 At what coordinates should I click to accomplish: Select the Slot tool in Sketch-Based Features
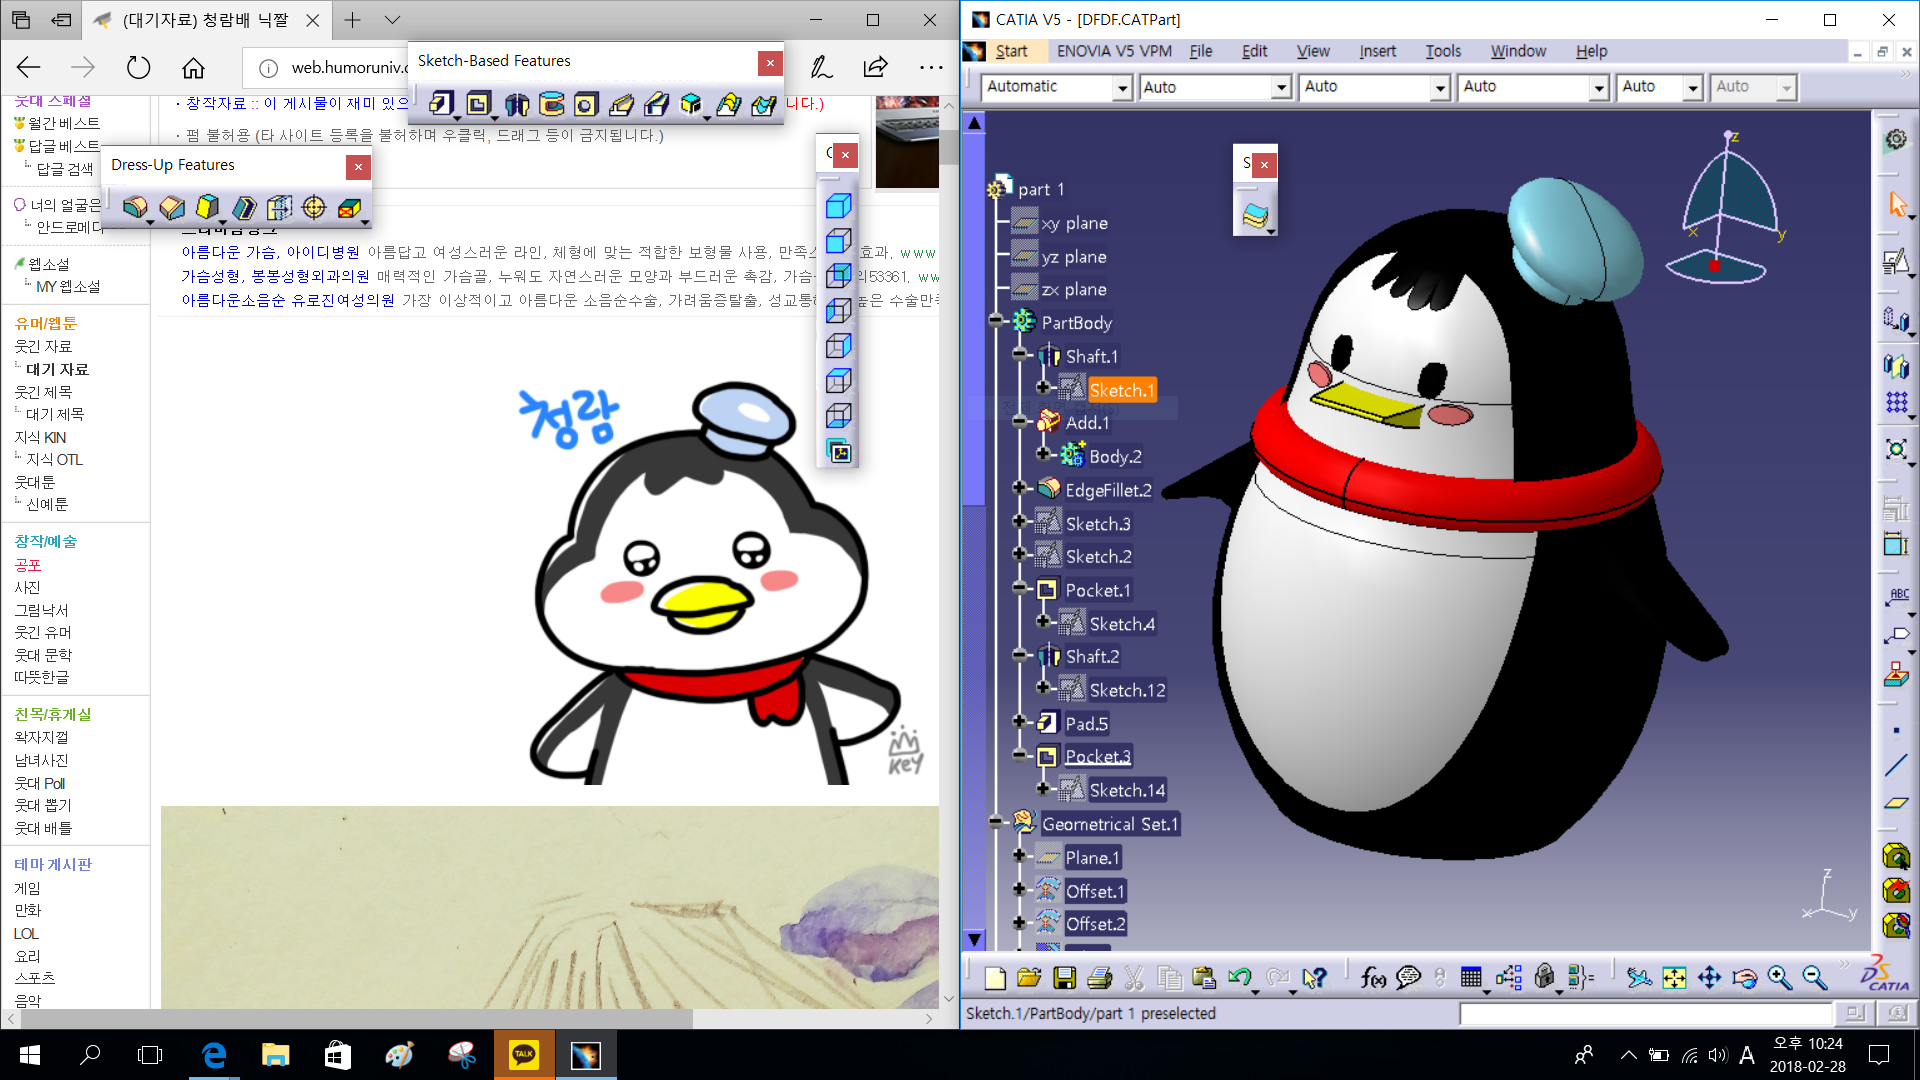(x=656, y=103)
